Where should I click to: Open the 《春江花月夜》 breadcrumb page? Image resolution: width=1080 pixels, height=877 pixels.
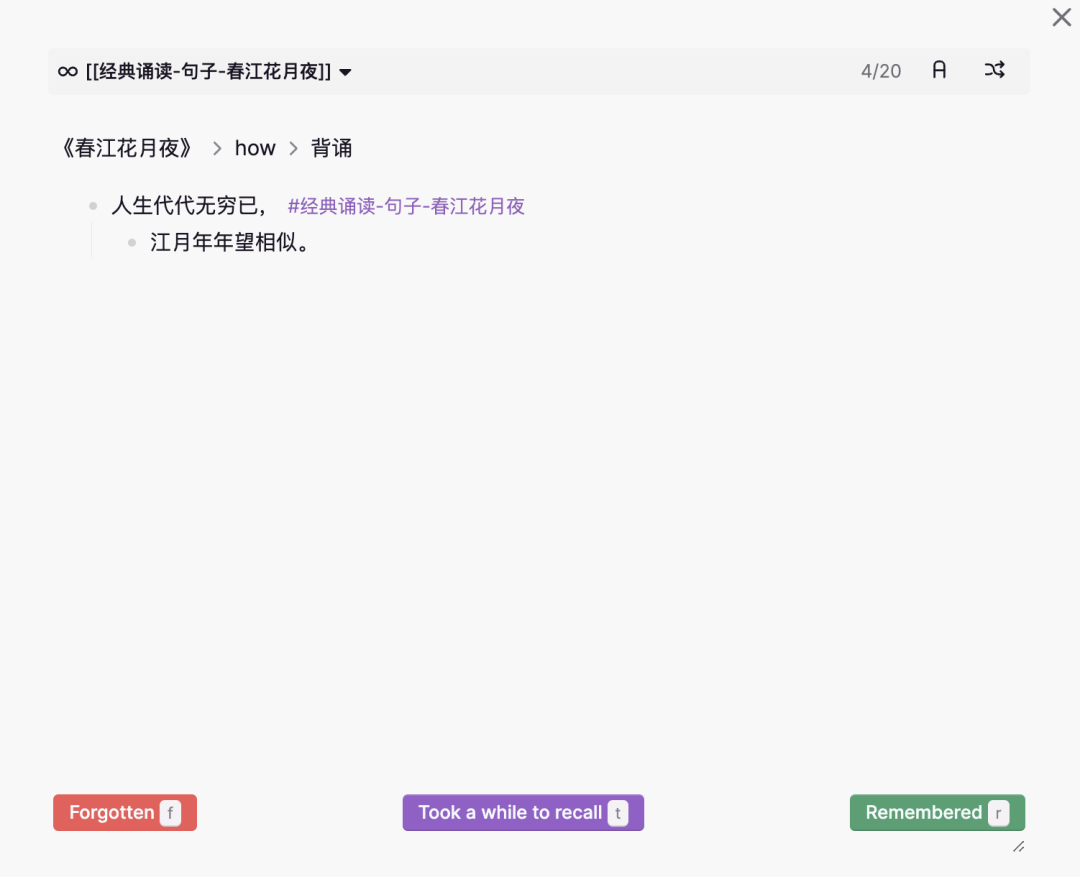(126, 148)
